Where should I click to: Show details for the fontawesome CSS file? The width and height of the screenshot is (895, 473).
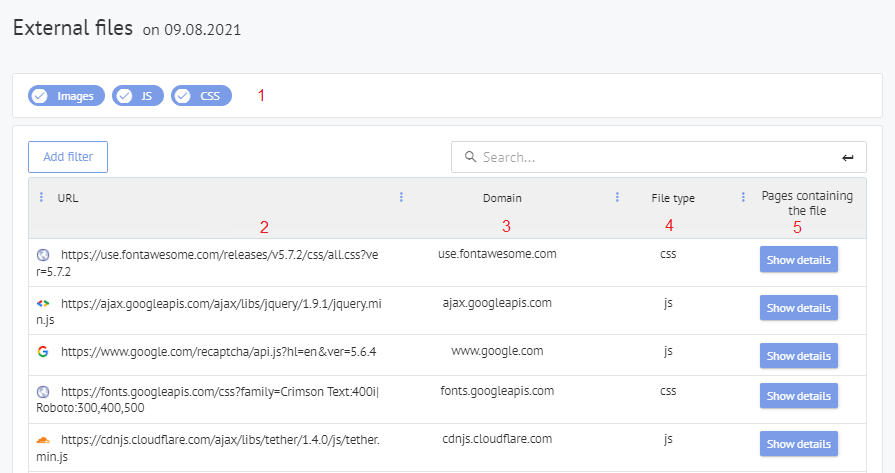(x=798, y=259)
